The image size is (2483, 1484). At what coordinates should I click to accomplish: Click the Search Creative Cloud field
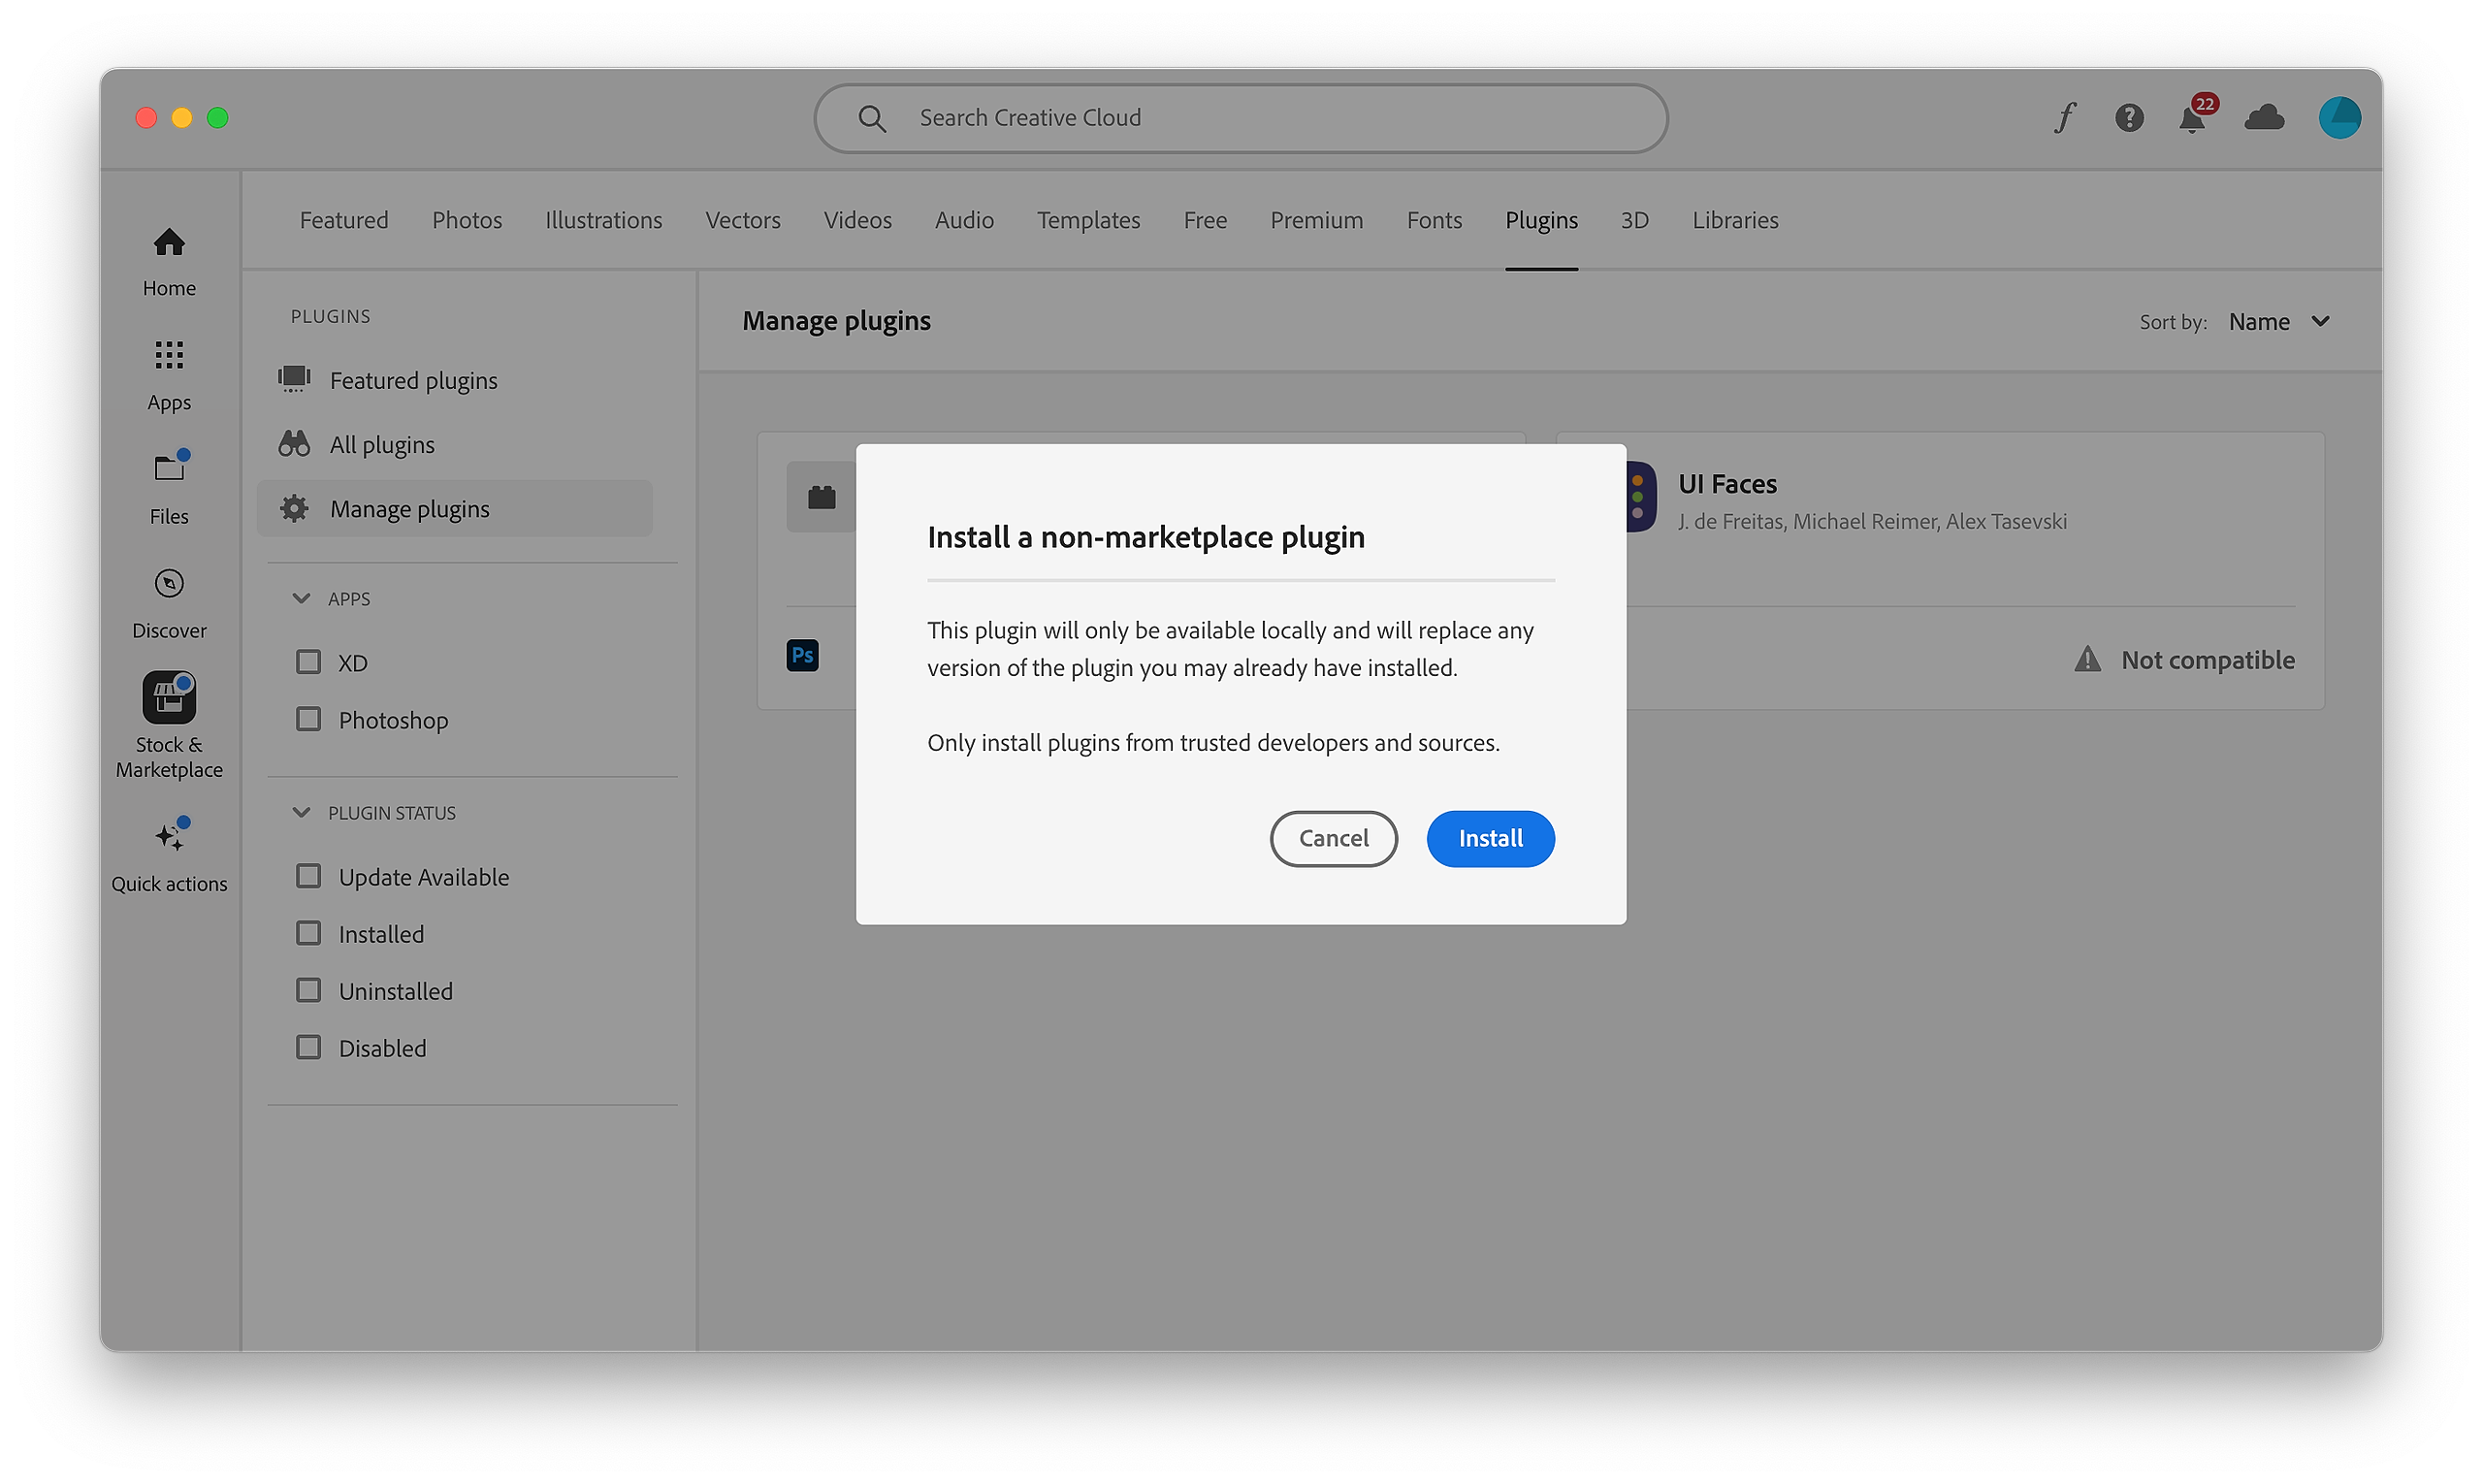pyautogui.click(x=1240, y=118)
